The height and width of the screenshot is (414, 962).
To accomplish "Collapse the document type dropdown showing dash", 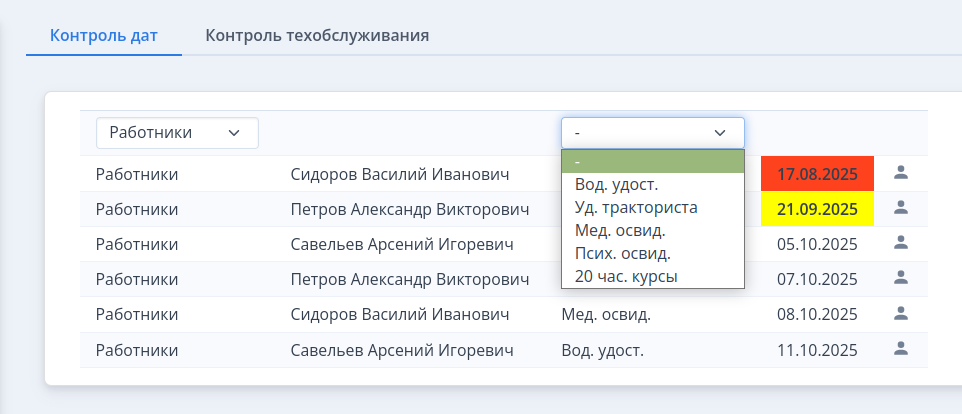I will 653,132.
